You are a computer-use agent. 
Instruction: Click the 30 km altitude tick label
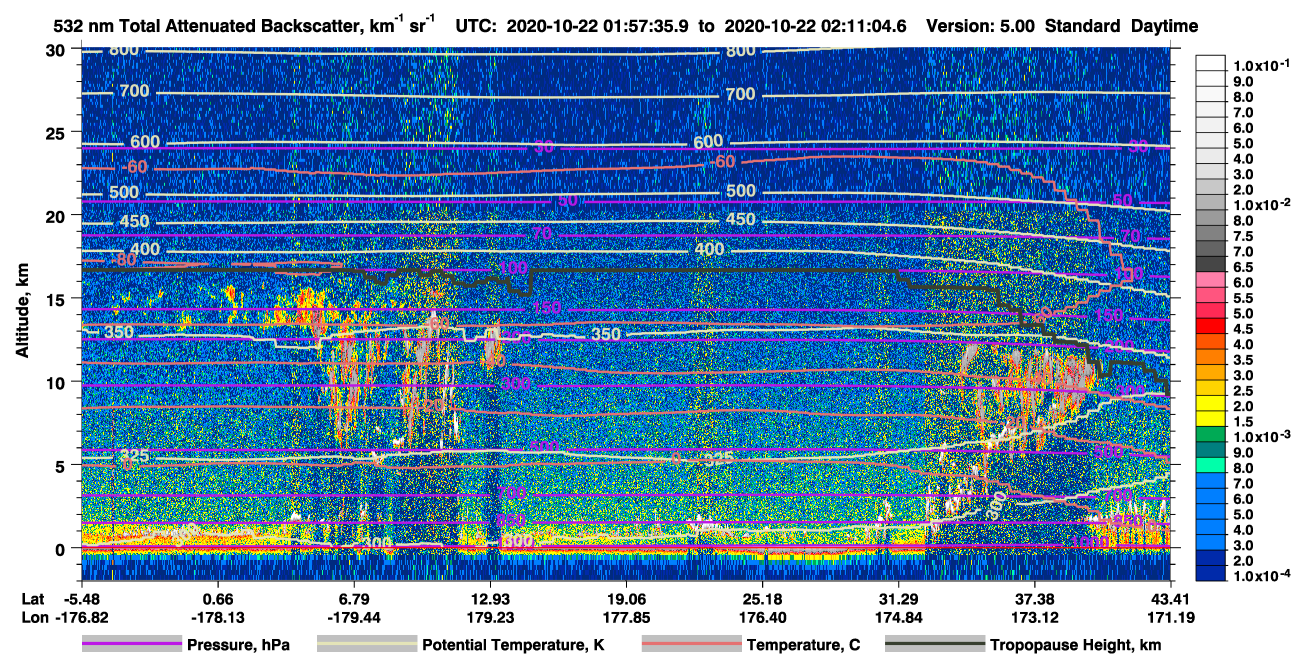point(61,49)
